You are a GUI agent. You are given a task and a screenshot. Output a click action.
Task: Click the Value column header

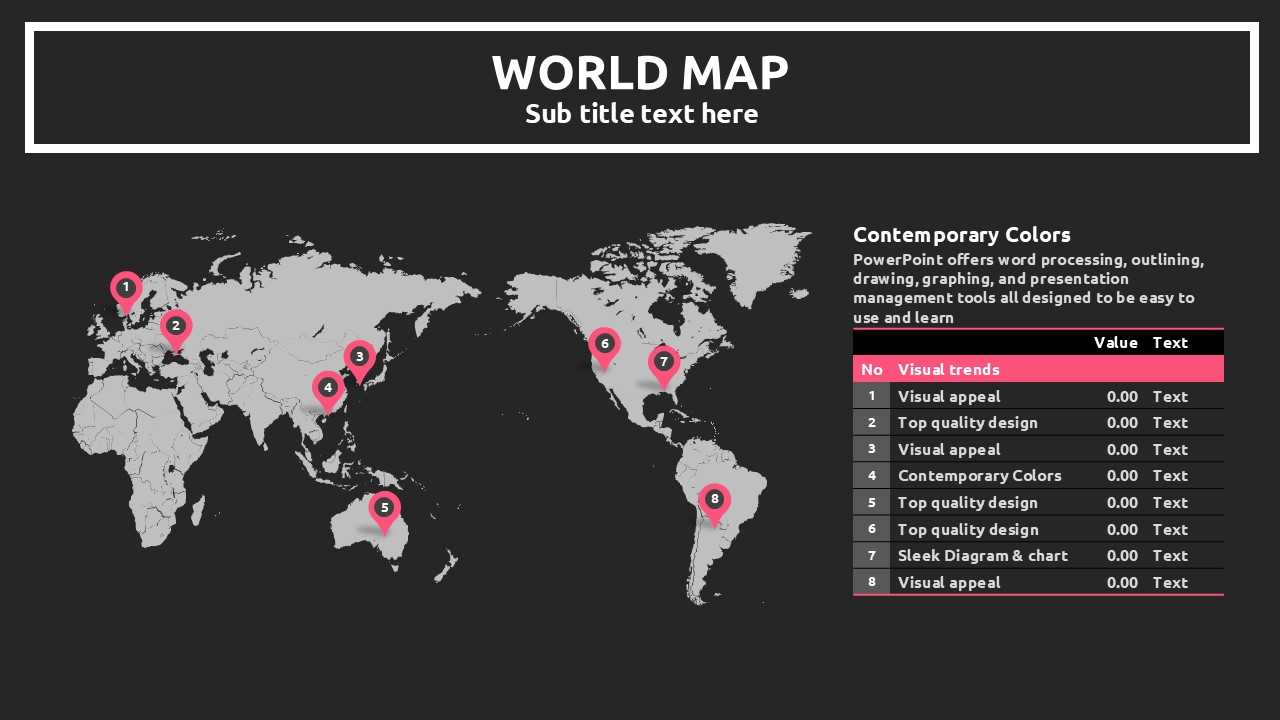[1115, 343]
